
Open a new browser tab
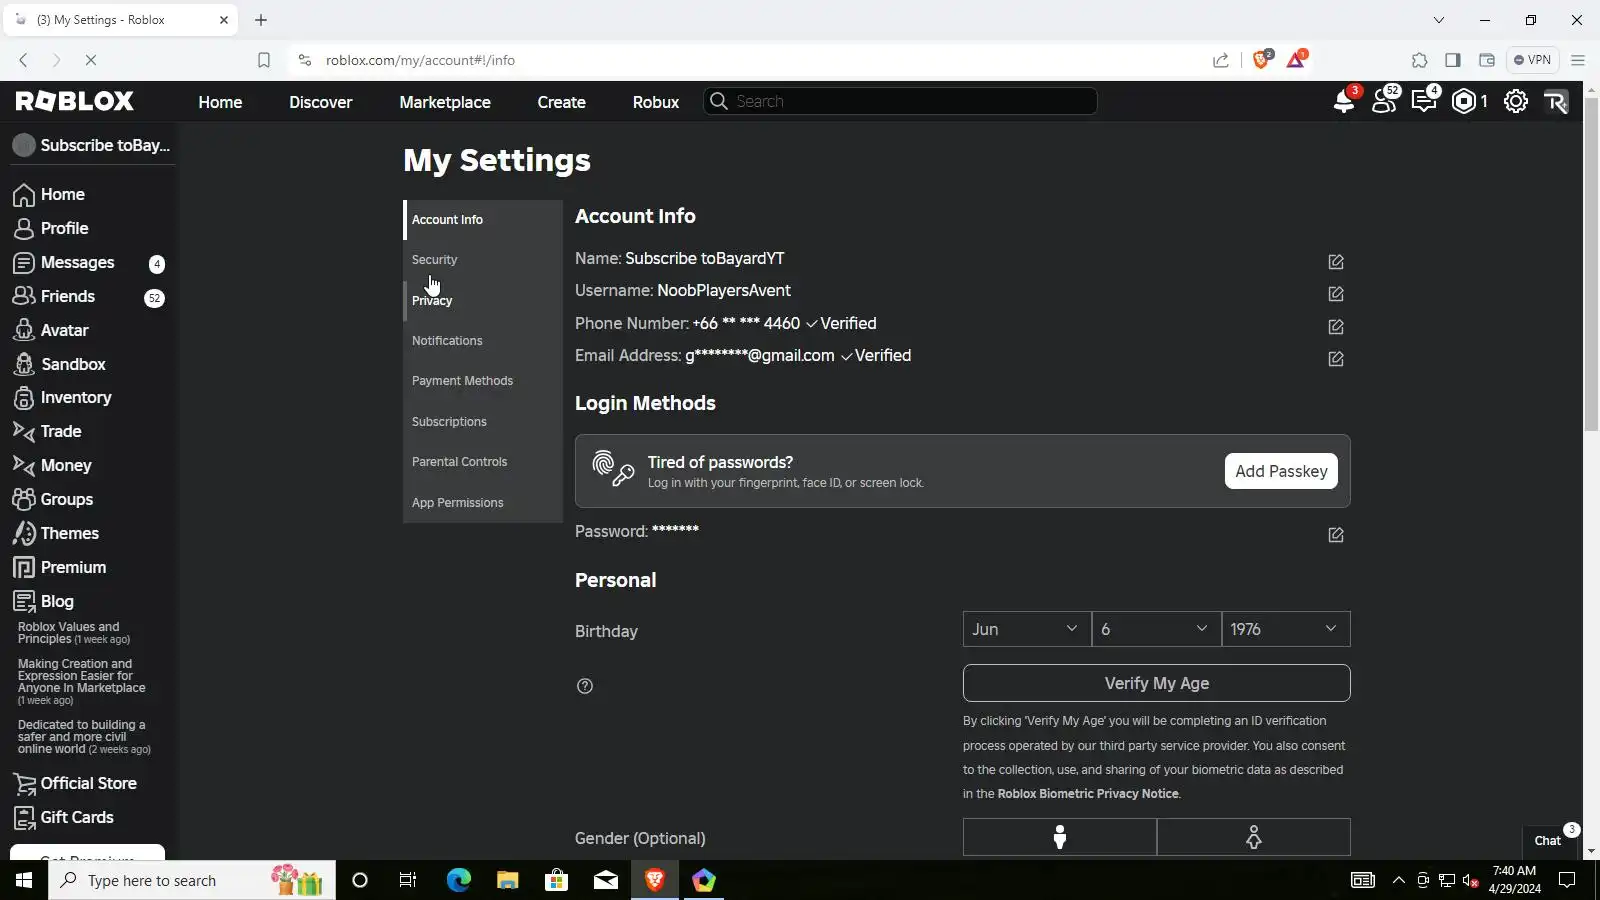pos(261,20)
